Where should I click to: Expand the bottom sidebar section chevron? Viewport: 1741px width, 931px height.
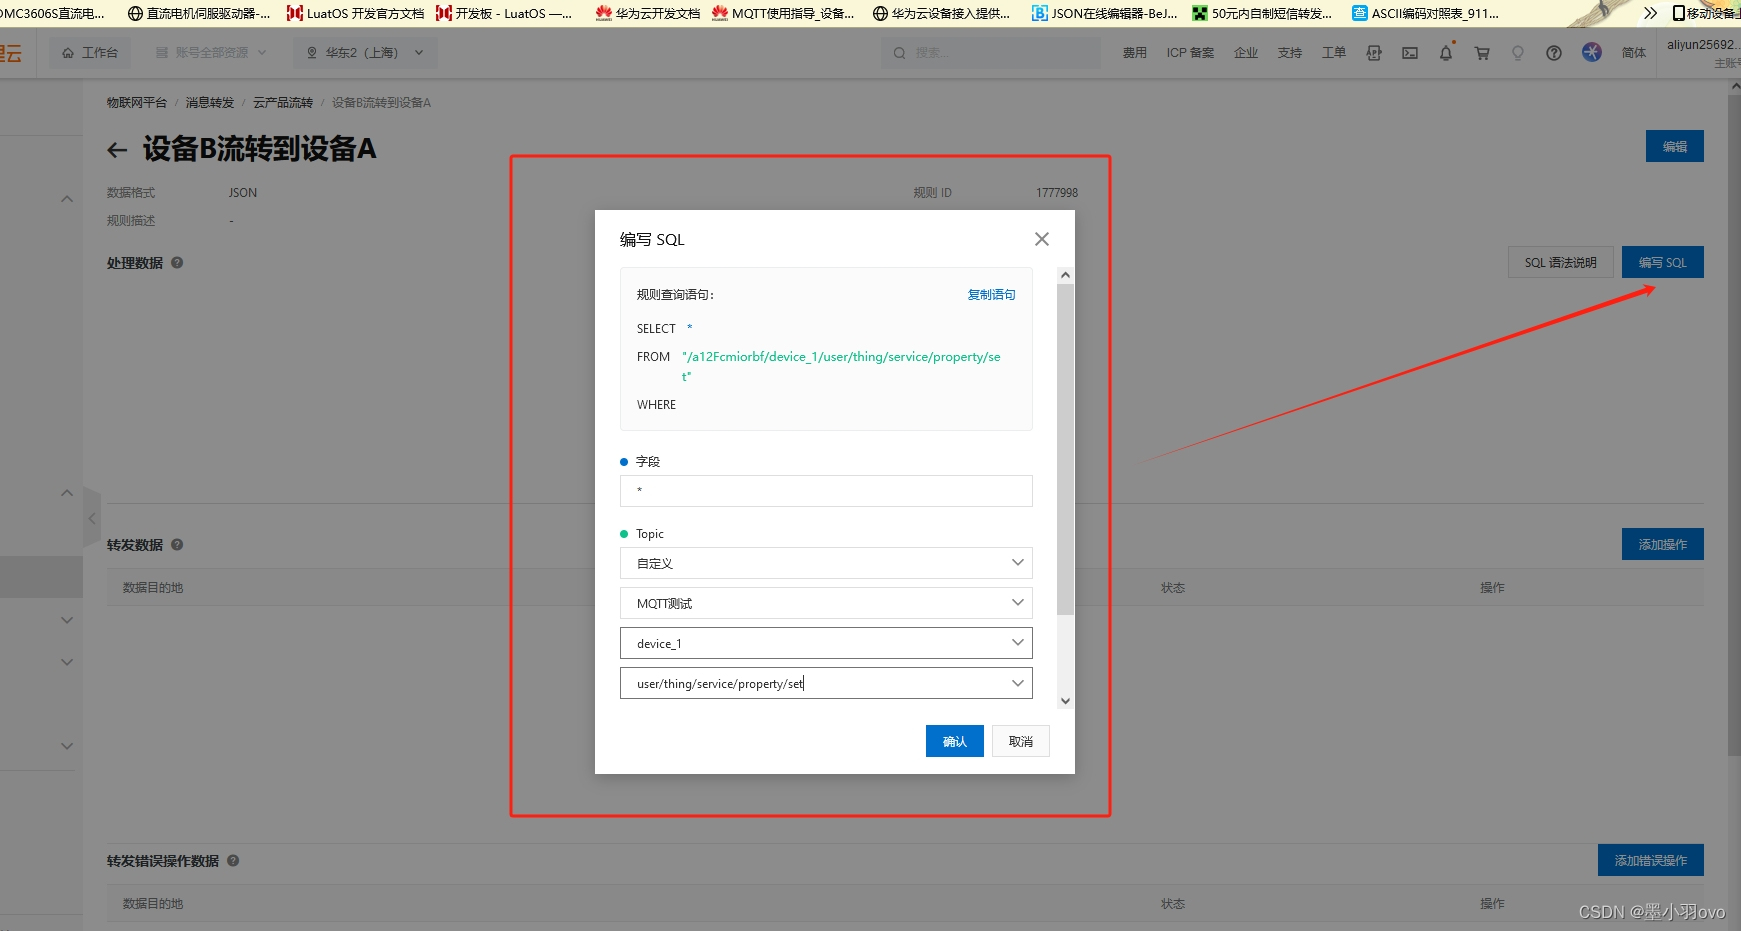(x=67, y=746)
